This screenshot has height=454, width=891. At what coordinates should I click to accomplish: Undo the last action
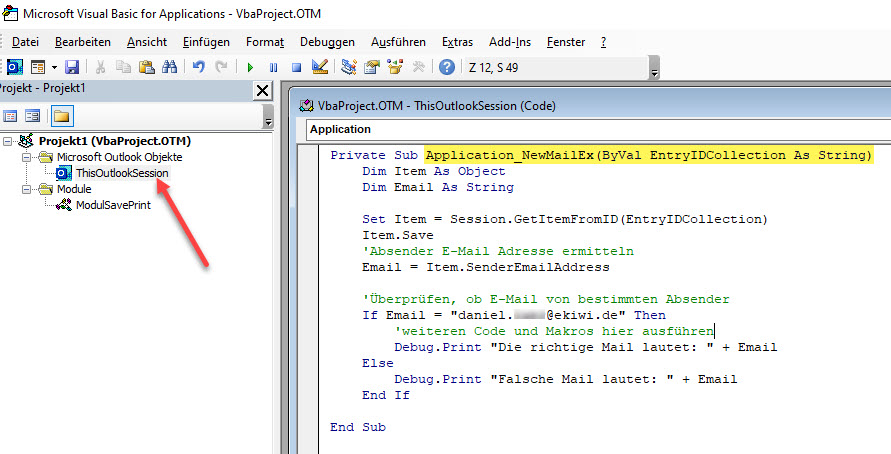[198, 68]
